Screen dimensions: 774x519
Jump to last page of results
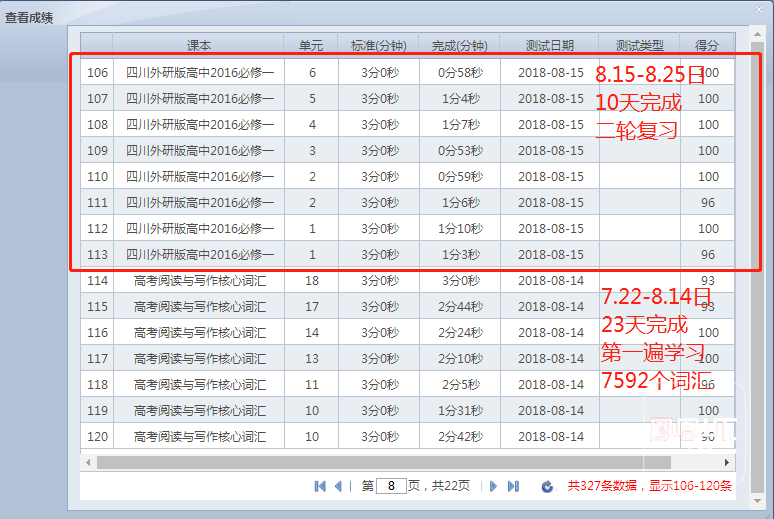point(513,486)
